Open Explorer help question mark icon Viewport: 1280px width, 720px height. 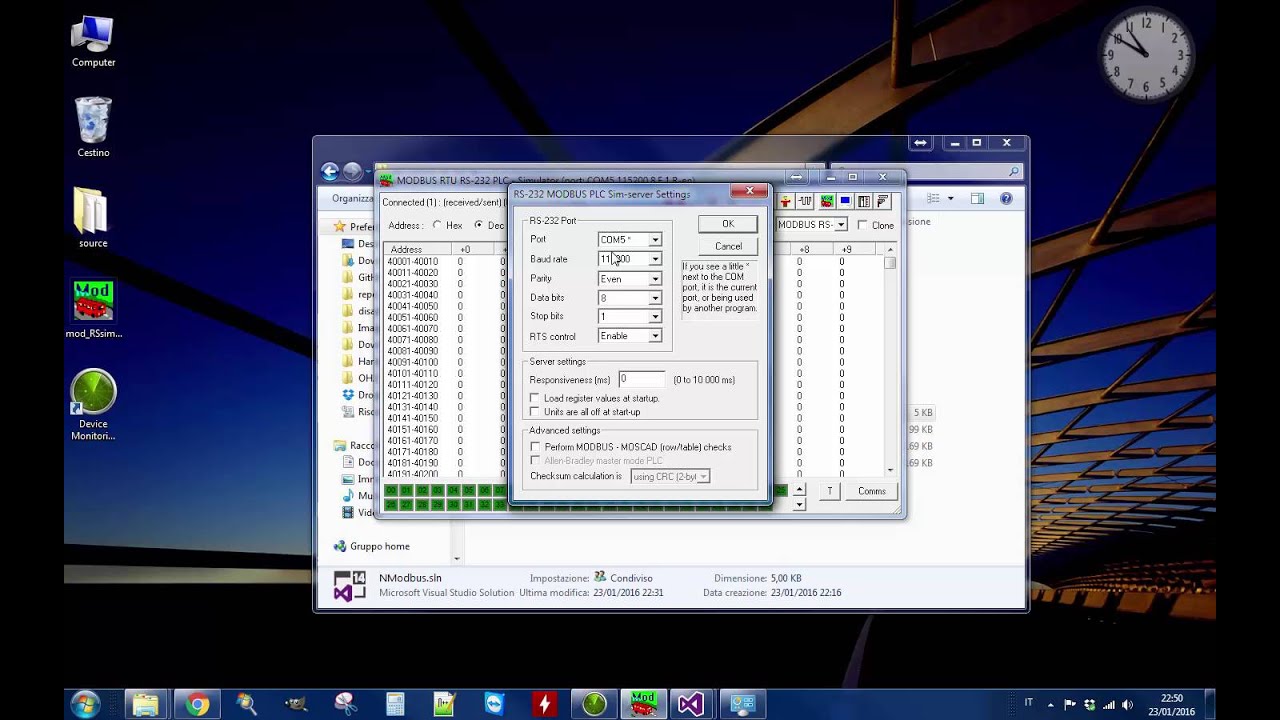(x=1006, y=199)
